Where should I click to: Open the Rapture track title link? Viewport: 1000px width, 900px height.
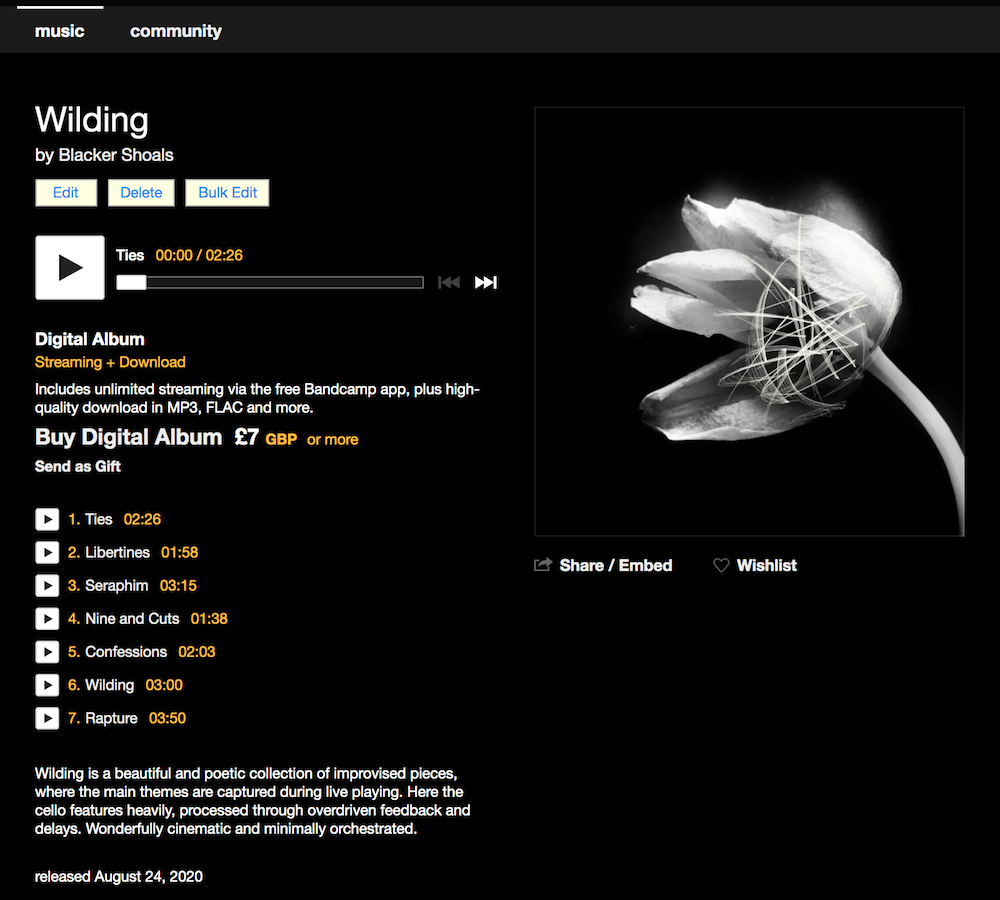coord(112,718)
